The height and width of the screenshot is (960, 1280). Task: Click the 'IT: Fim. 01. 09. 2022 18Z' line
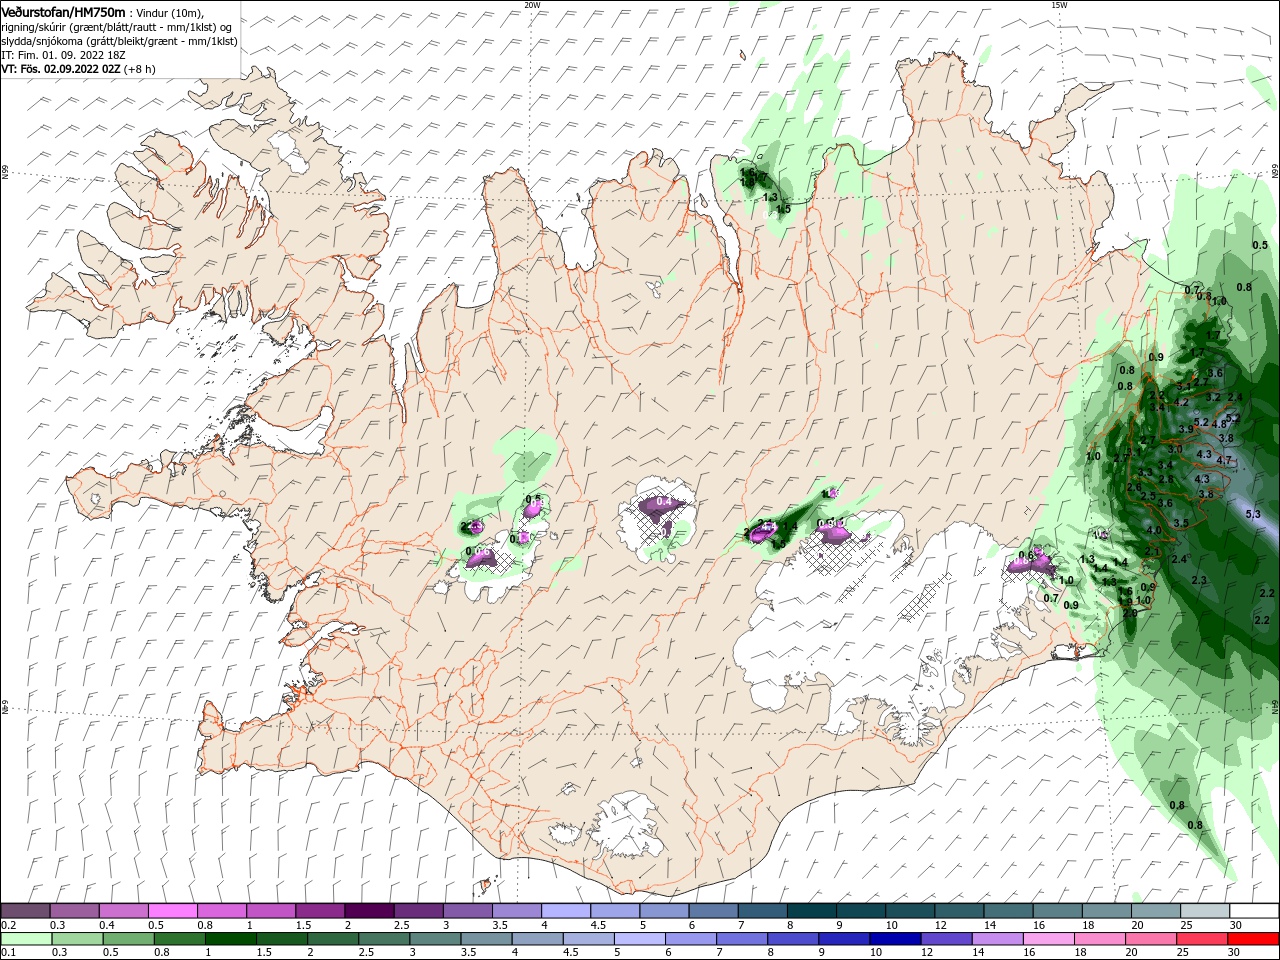pyautogui.click(x=63, y=54)
